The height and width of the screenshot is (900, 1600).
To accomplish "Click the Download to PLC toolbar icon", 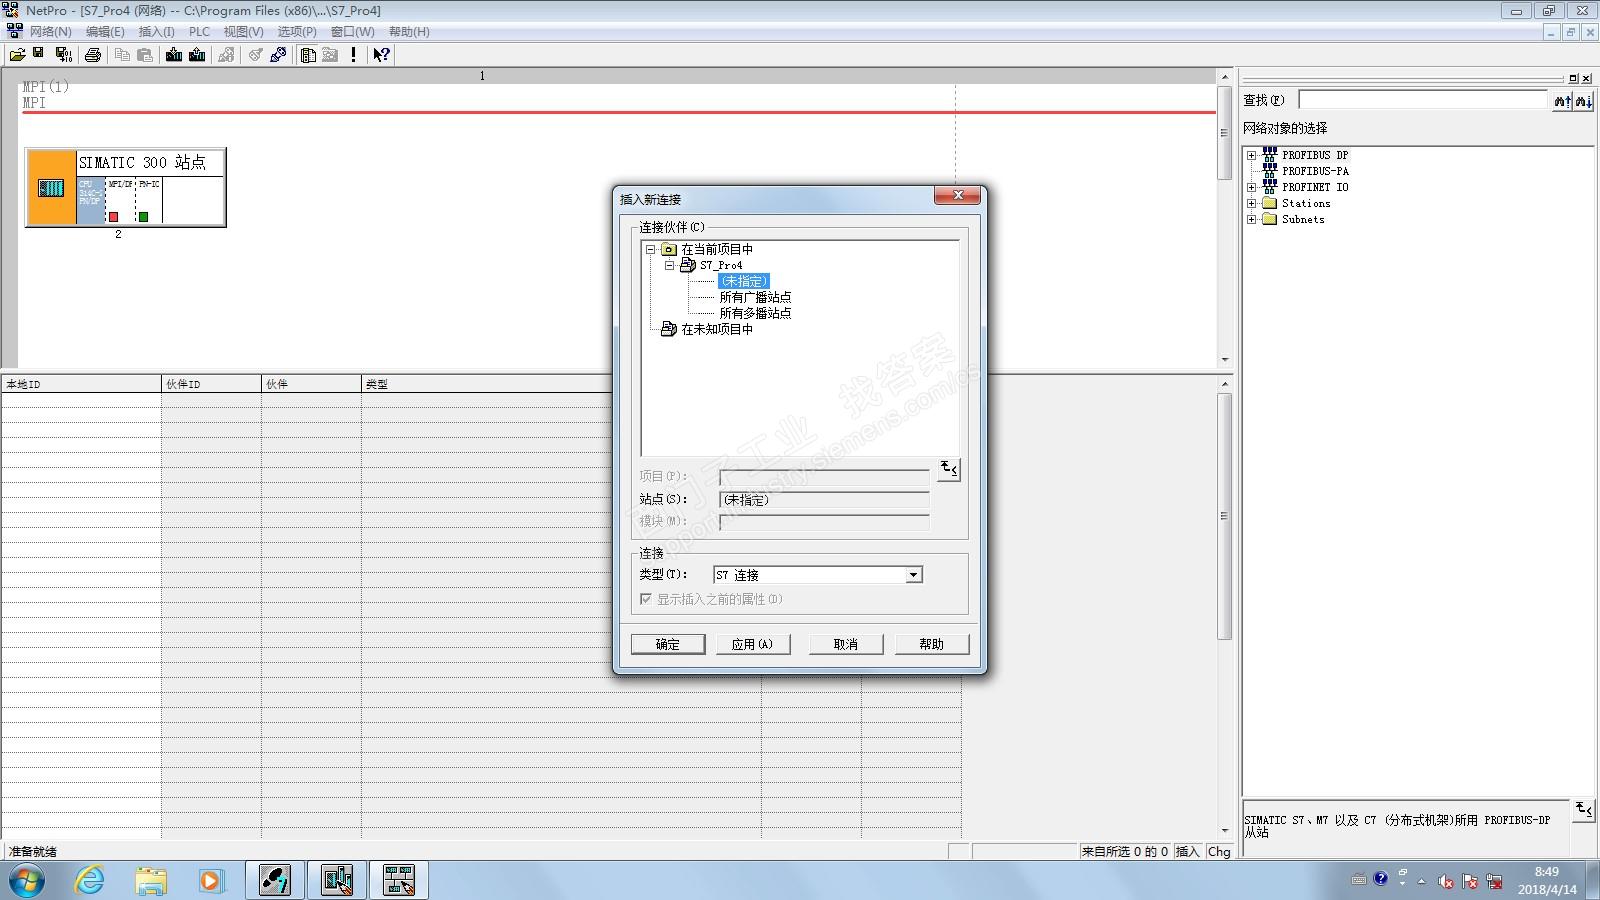I will [174, 55].
